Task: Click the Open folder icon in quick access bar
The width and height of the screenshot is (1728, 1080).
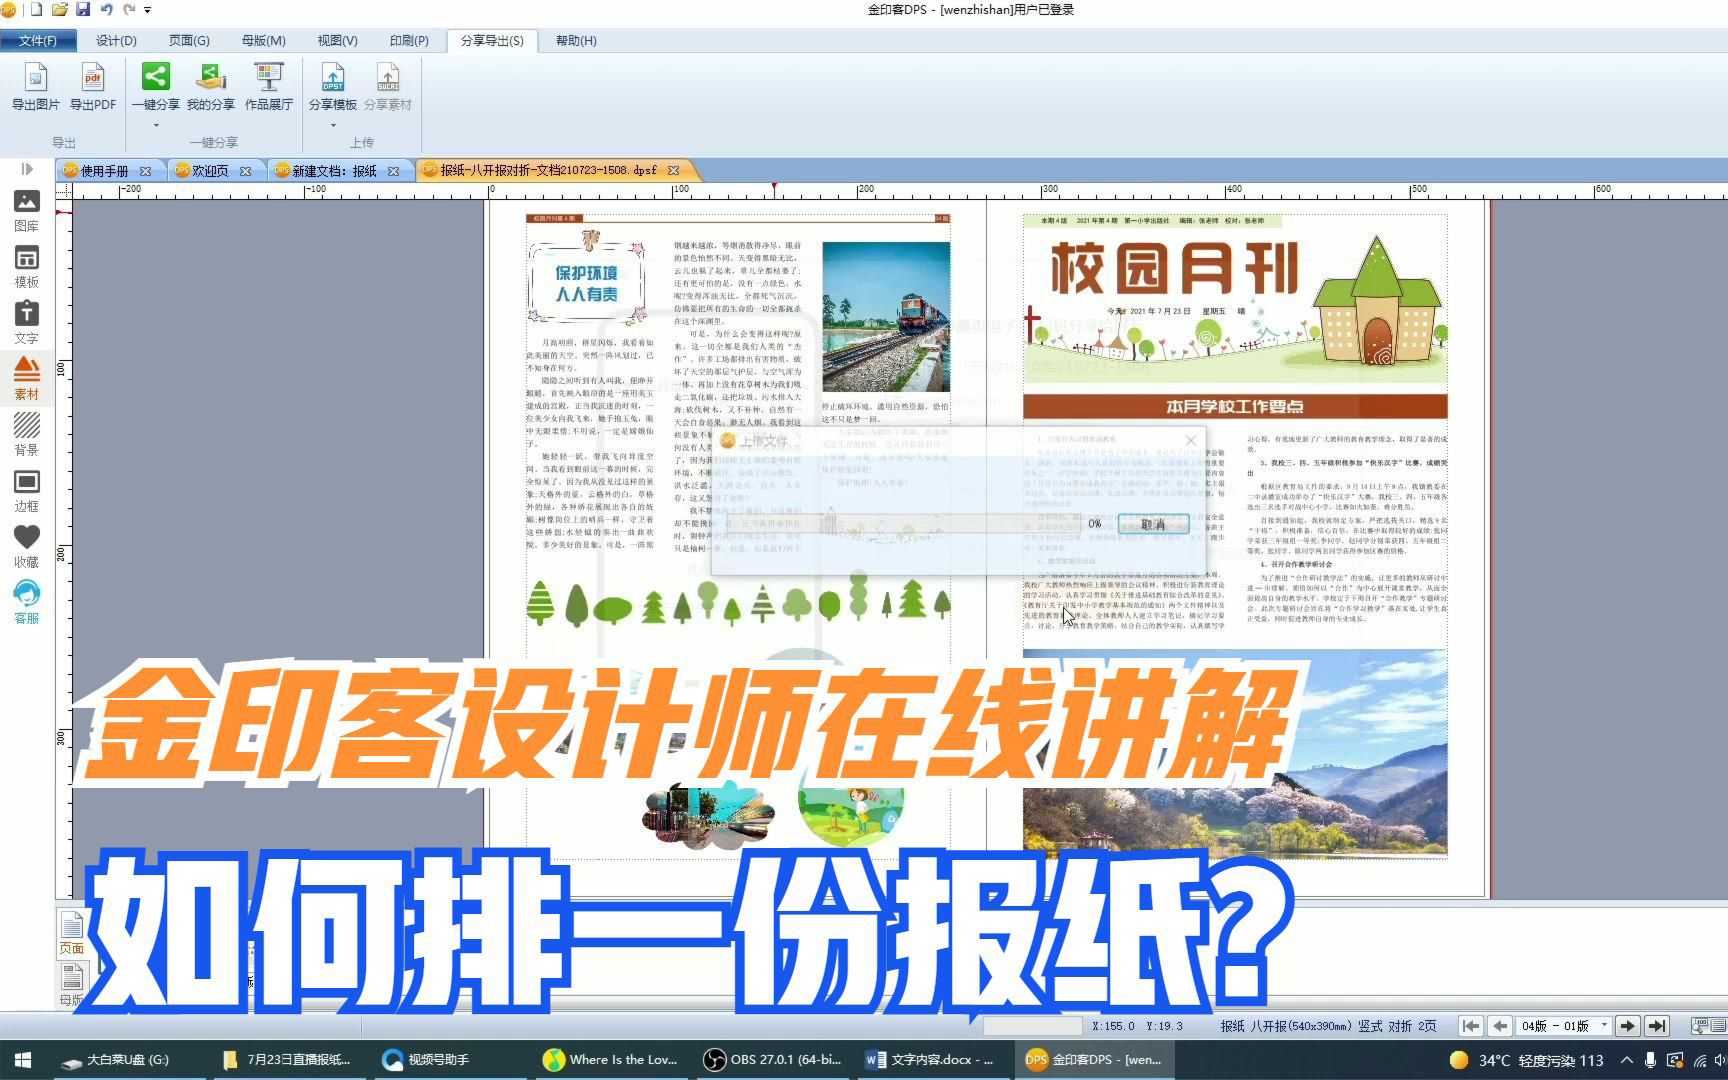Action: (x=60, y=10)
